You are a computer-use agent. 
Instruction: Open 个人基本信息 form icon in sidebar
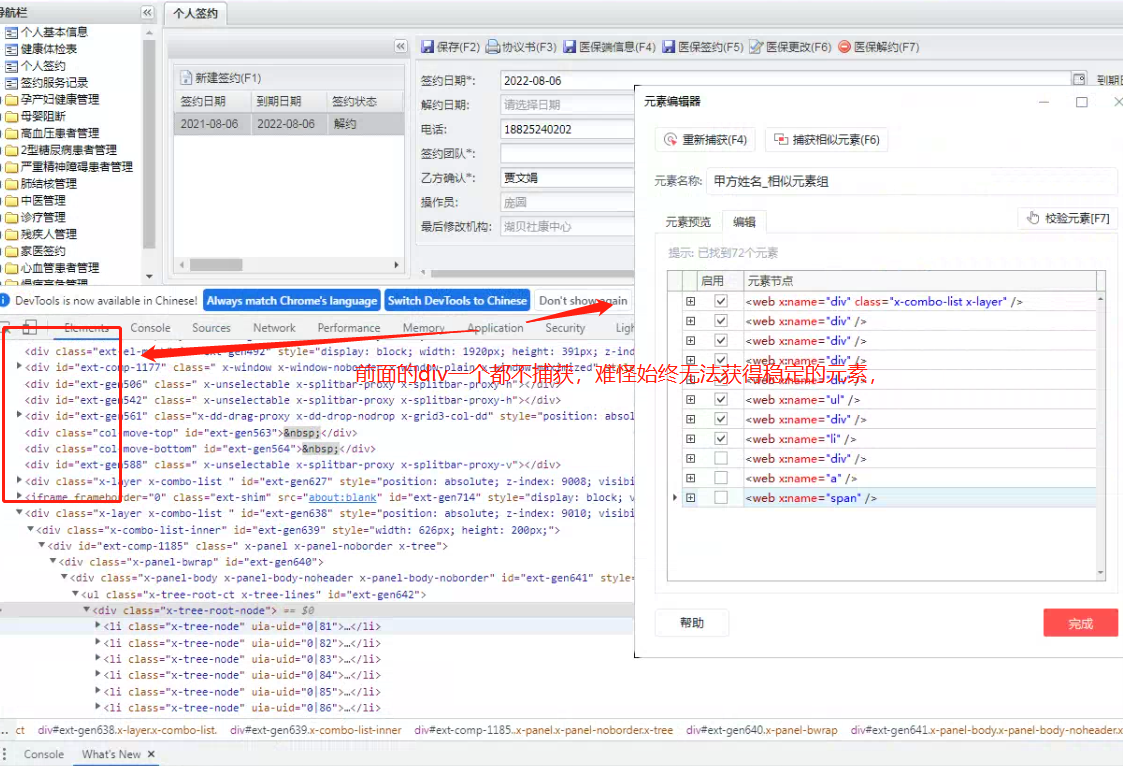pyautogui.click(x=11, y=32)
